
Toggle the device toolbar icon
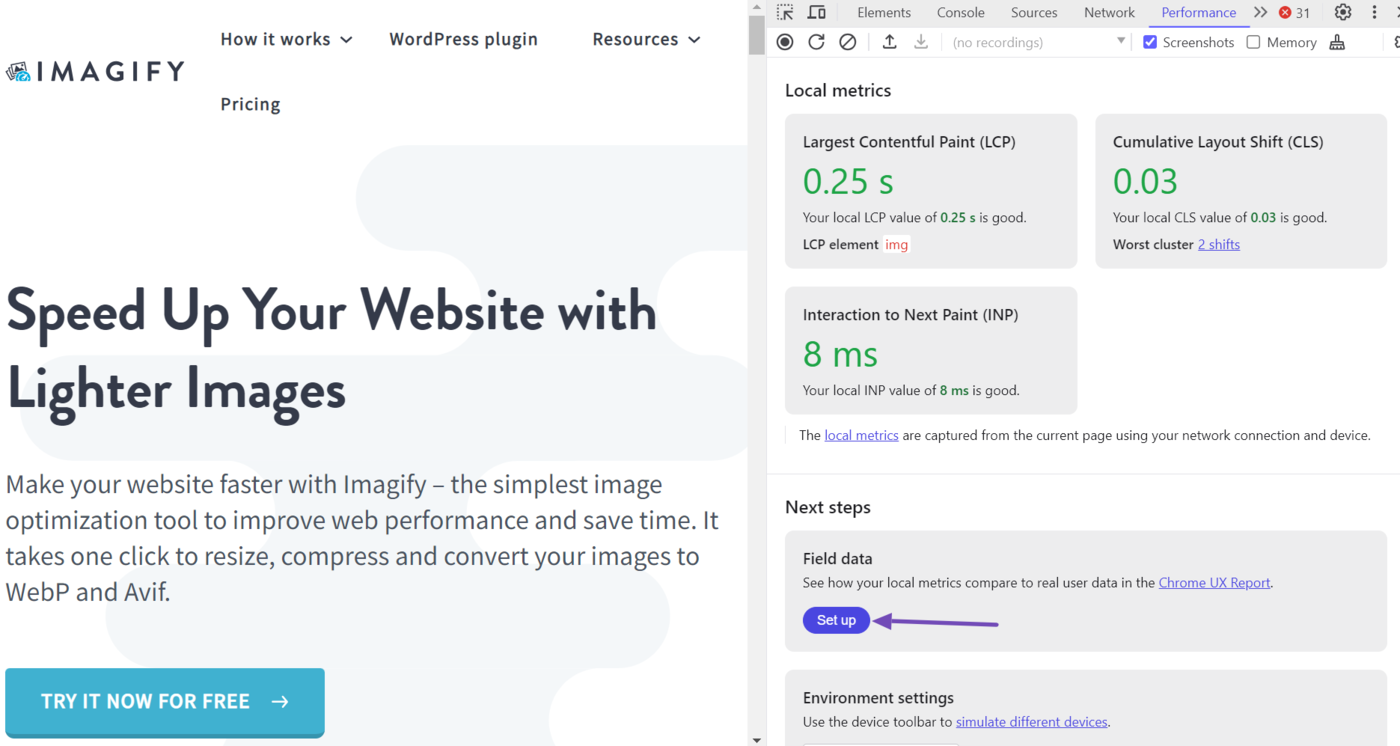click(817, 12)
